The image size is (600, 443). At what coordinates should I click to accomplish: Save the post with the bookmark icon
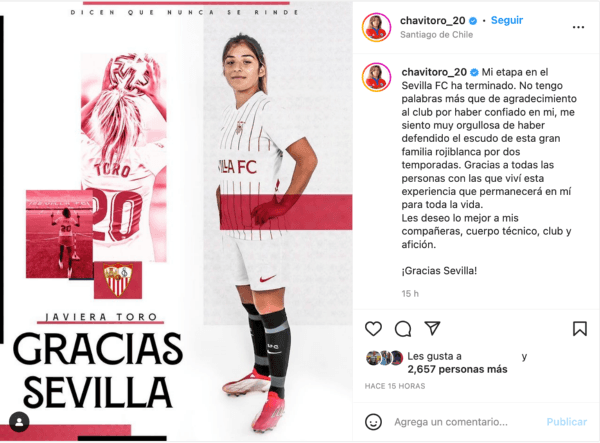580,329
